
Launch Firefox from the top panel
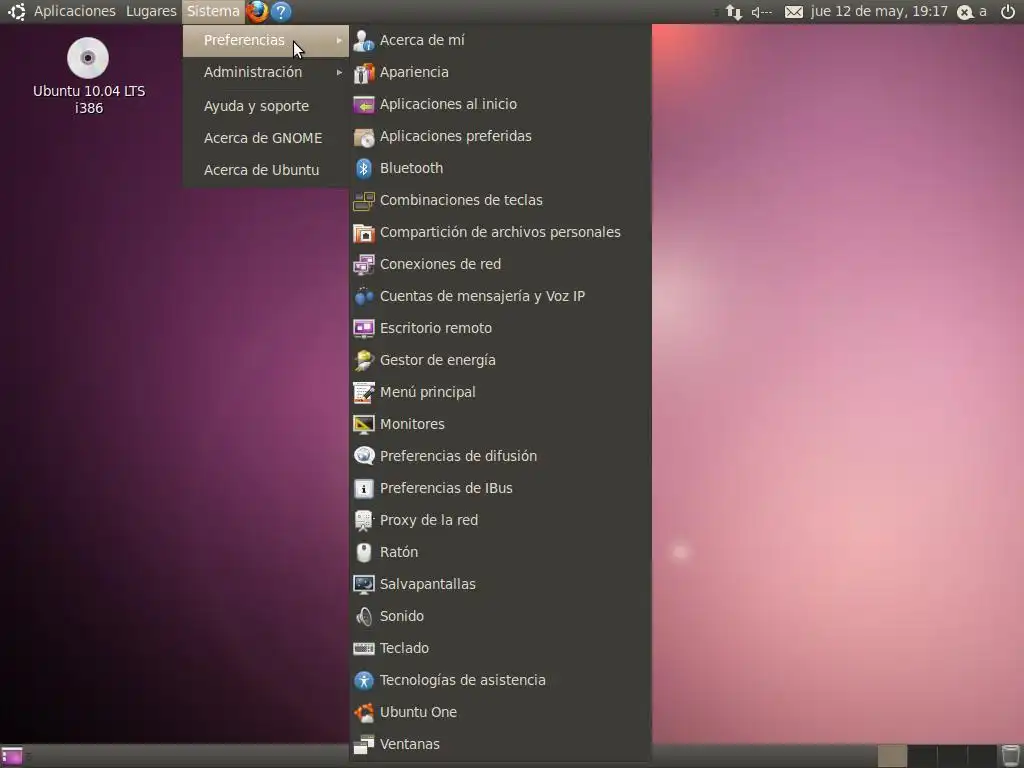point(257,12)
